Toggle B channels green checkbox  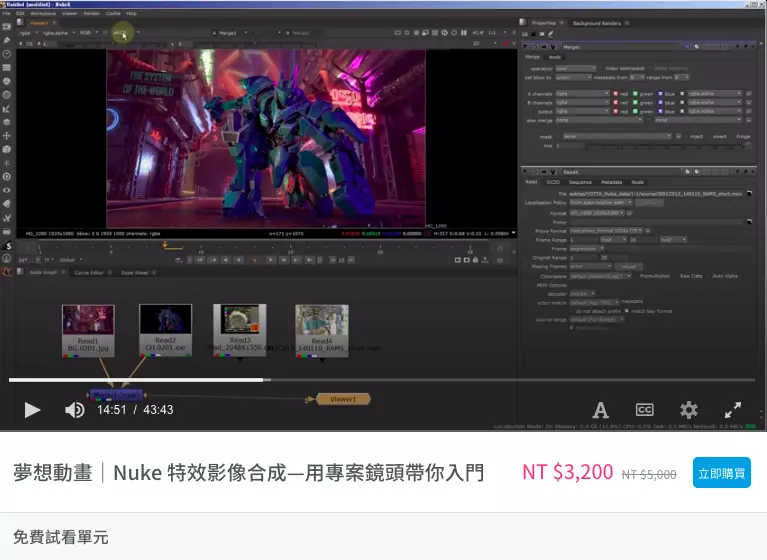(x=635, y=102)
